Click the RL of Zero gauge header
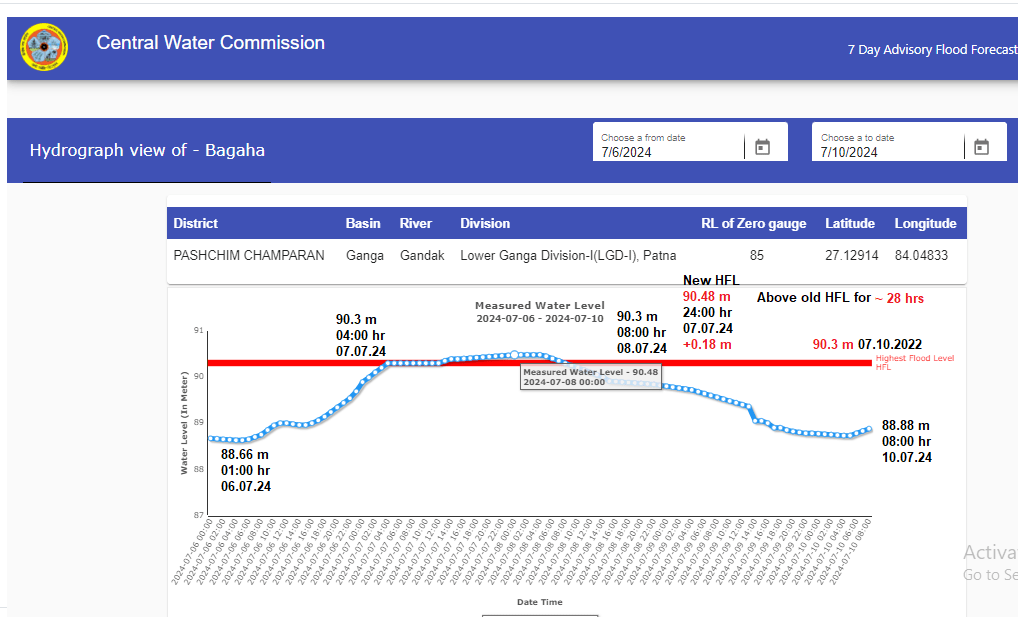 click(753, 223)
